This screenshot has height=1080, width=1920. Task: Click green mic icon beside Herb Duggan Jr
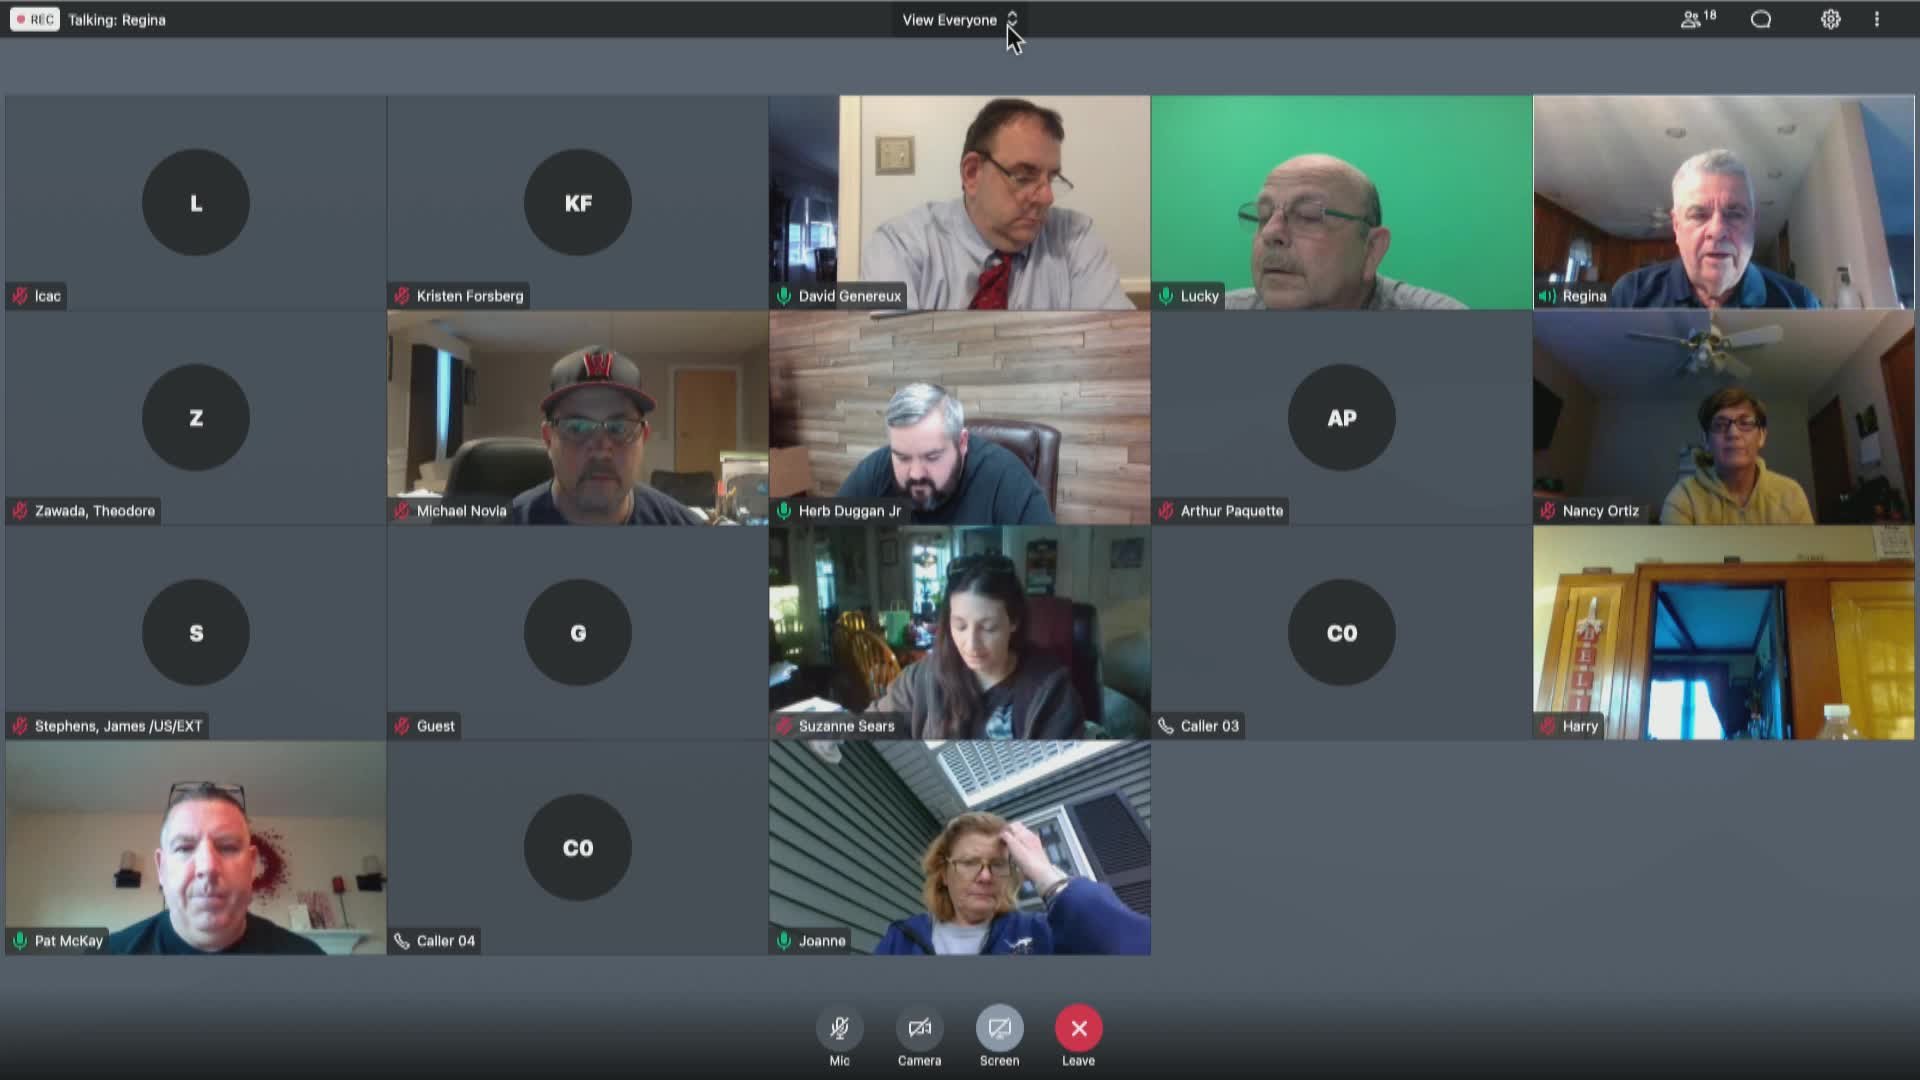(784, 511)
